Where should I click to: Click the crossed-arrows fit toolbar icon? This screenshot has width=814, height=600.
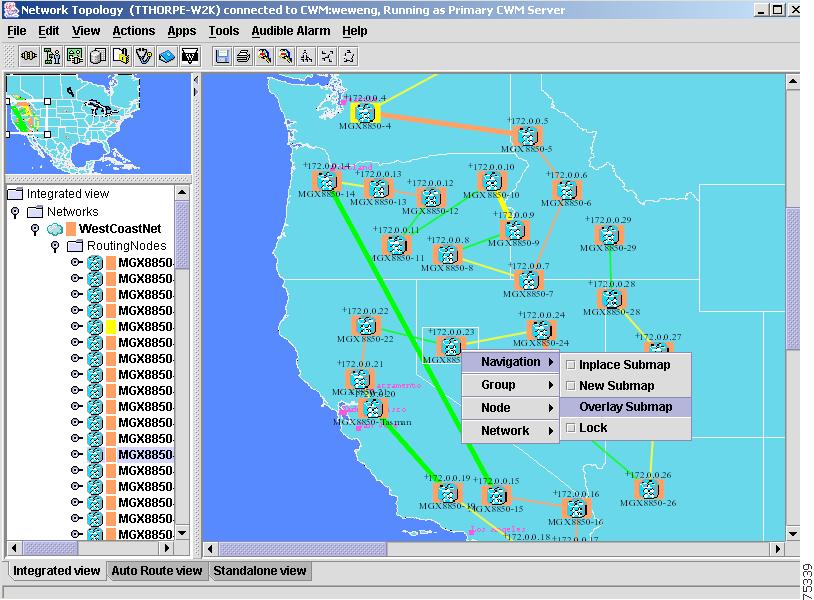click(x=328, y=56)
